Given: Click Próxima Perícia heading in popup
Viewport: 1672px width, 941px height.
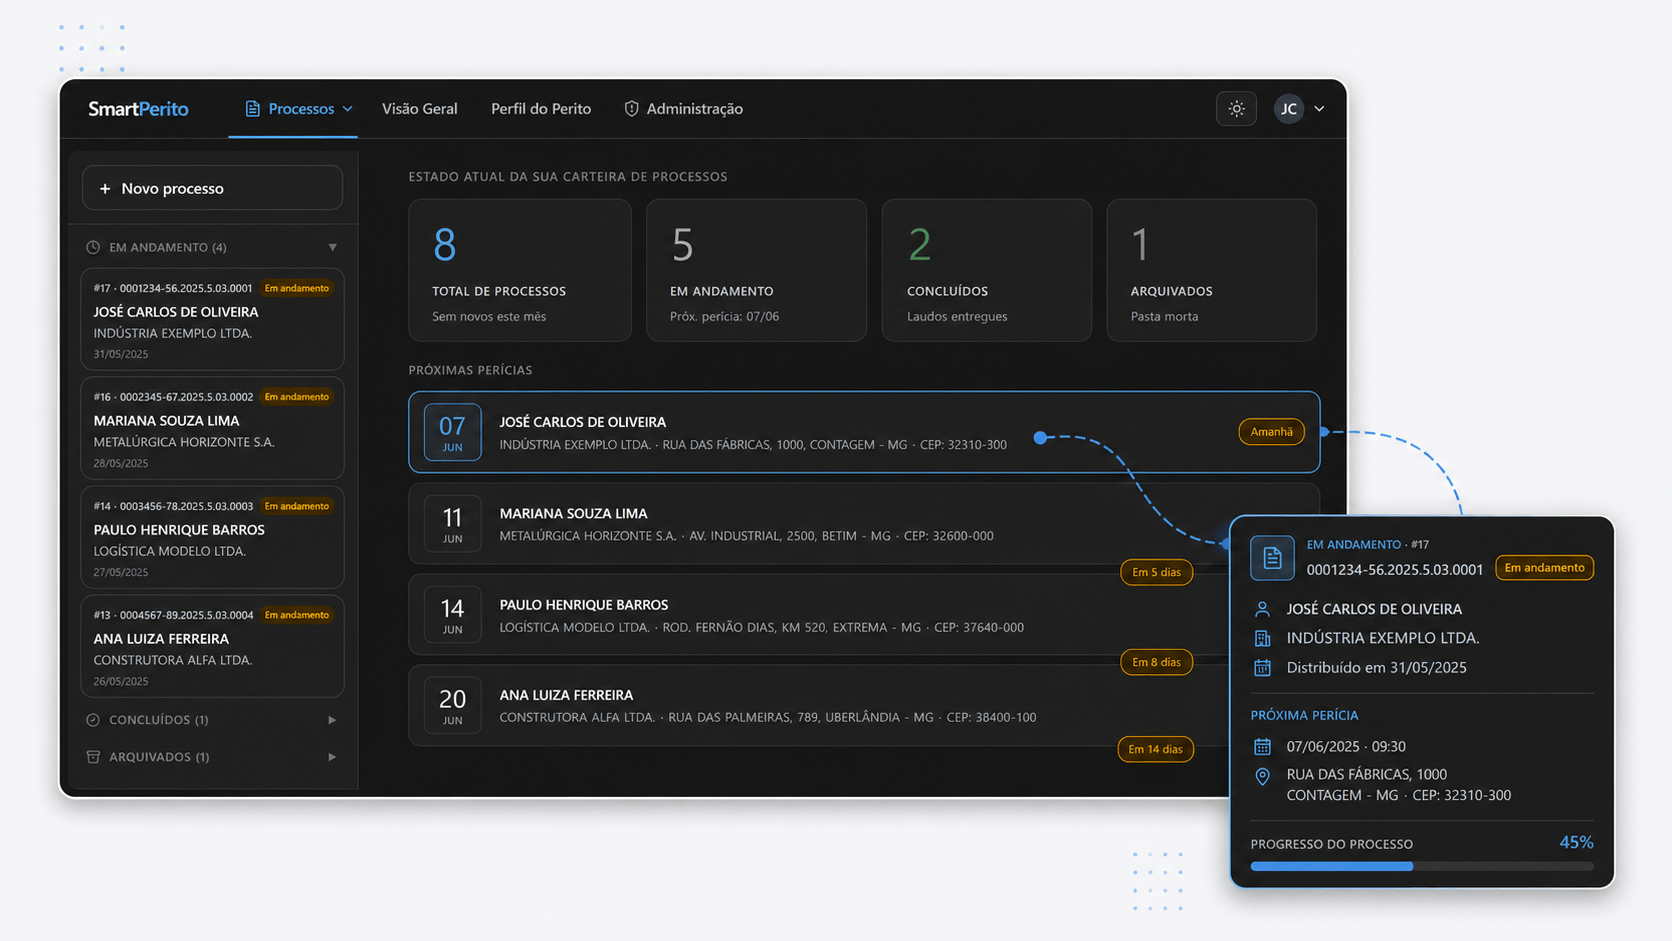Looking at the screenshot, I should tap(1304, 716).
